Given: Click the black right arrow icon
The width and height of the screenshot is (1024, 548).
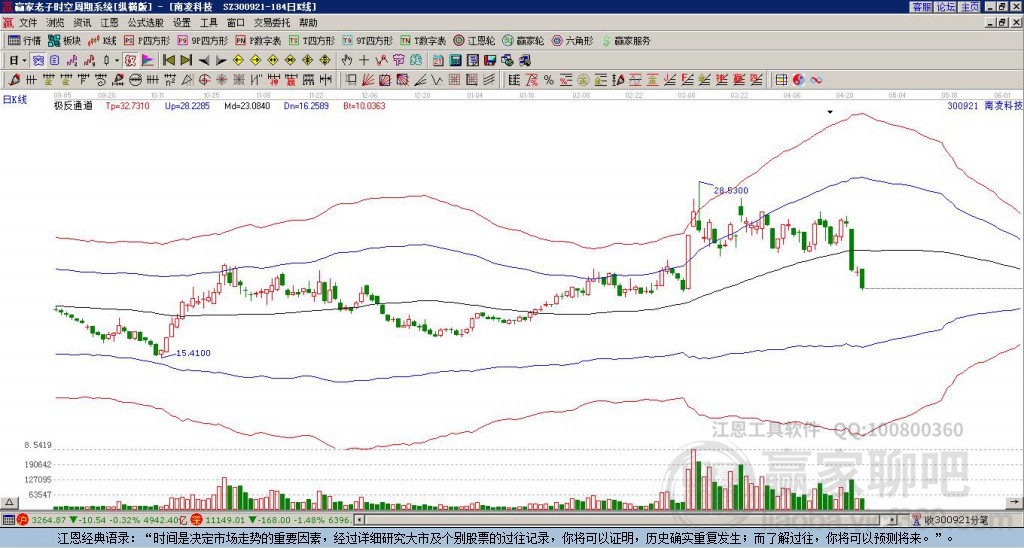Looking at the screenshot, I should (221, 61).
